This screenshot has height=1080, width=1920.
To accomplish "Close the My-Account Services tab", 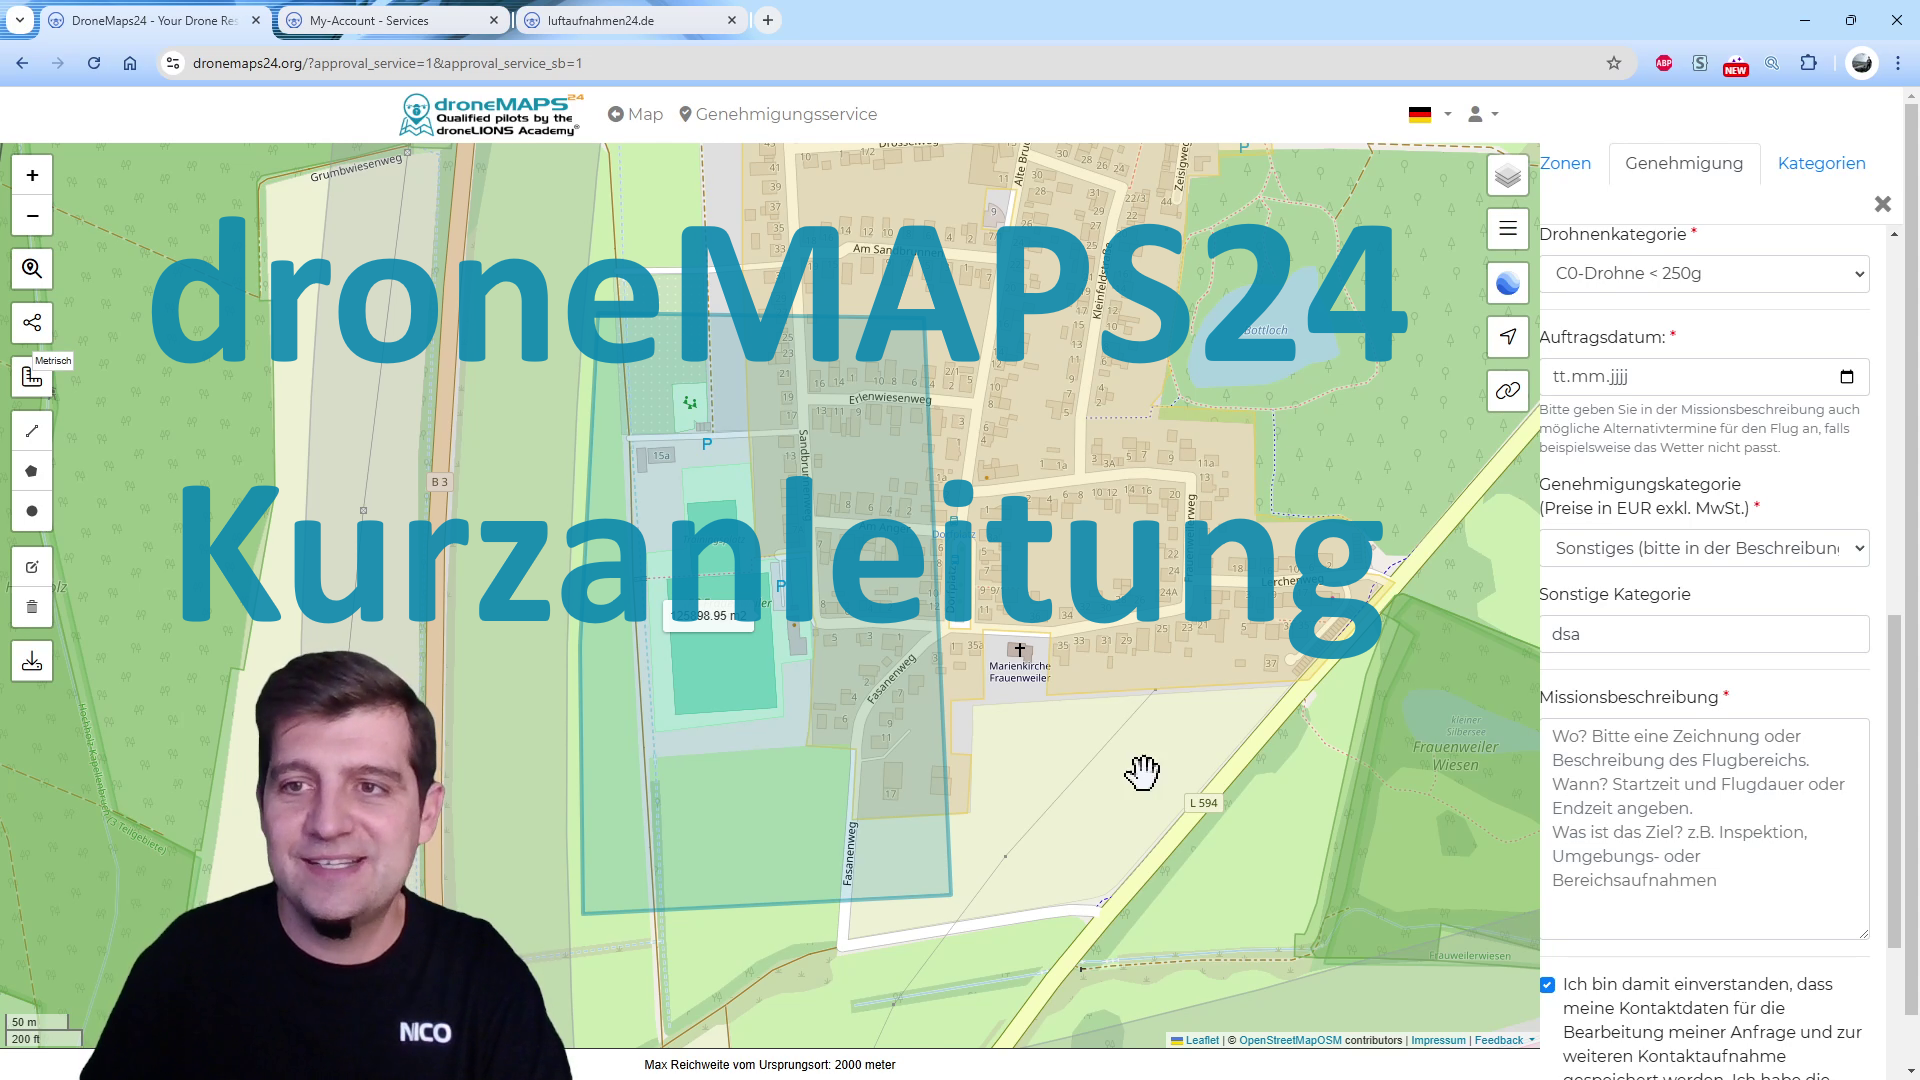I will pos(494,20).
